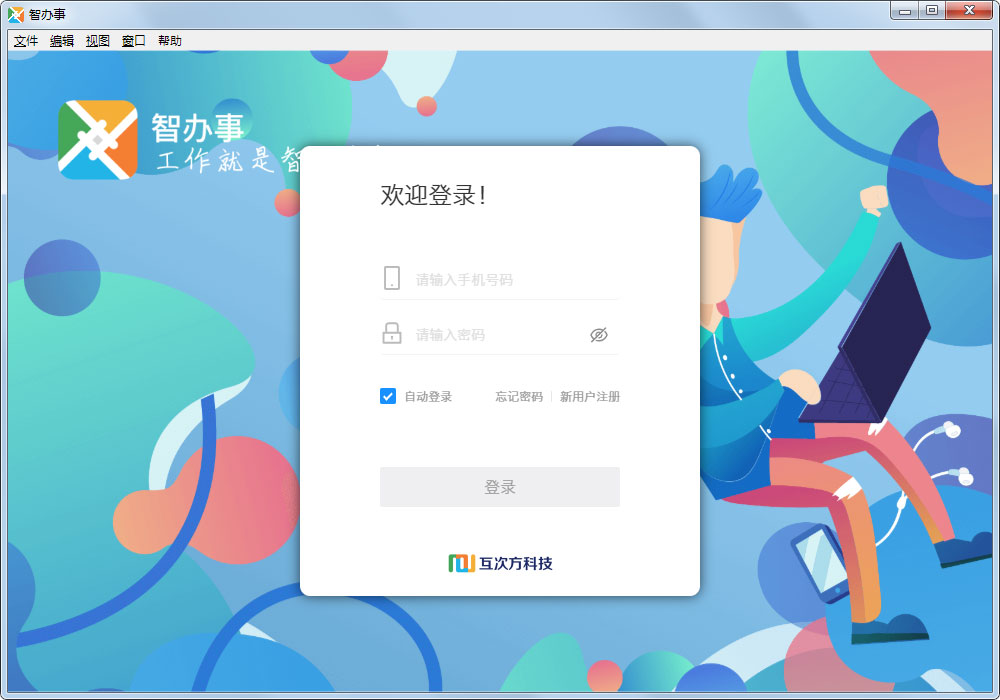Click the 欢迎登录! heading text
This screenshot has height=700, width=1000.
pos(433,195)
